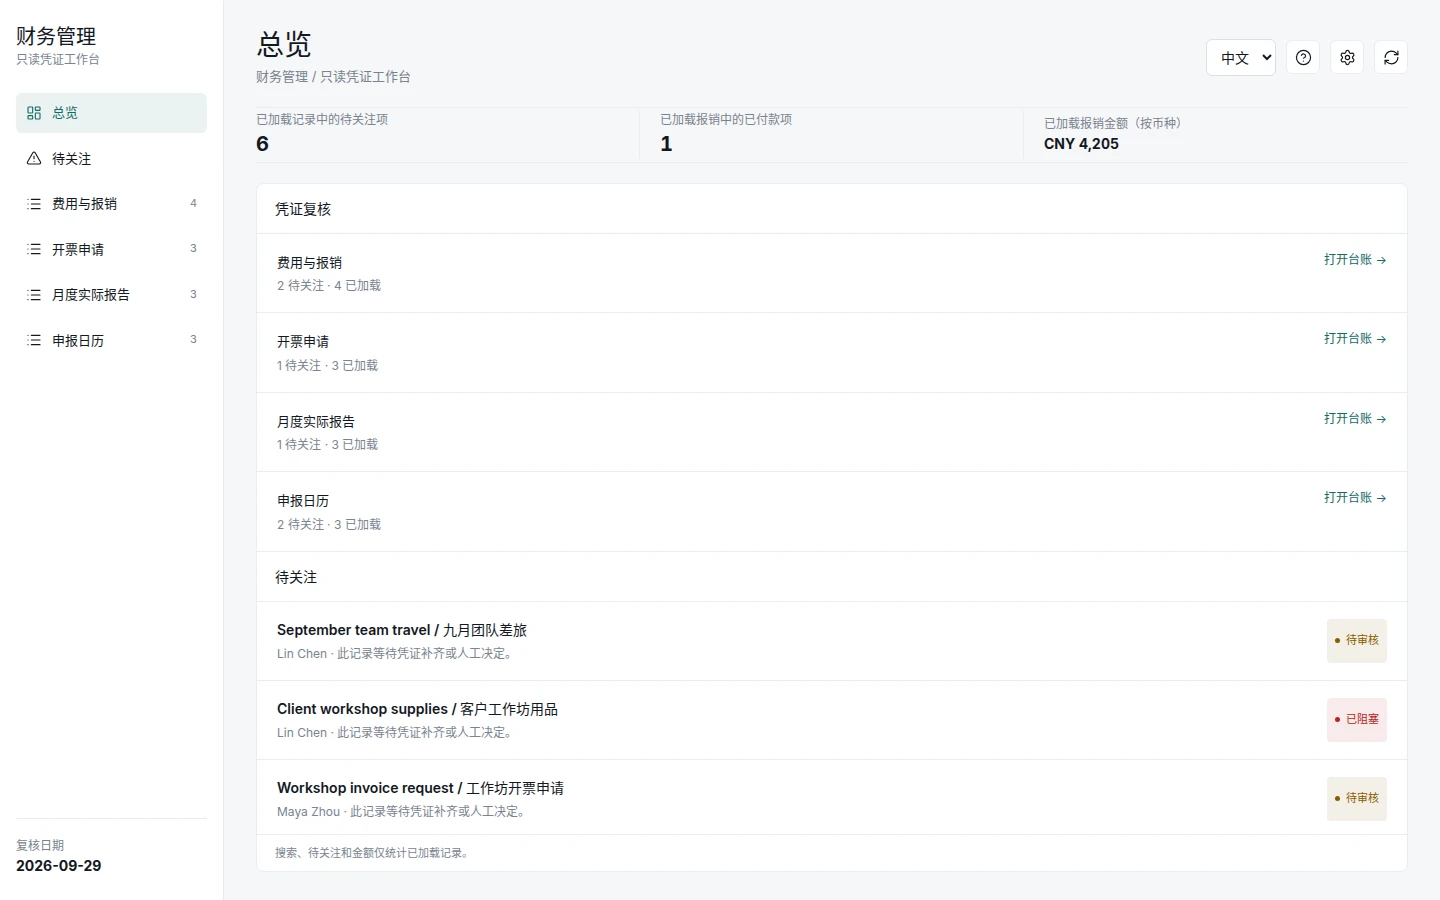
Task: Open 开票申请 sidebar item
Action: click(x=111, y=250)
